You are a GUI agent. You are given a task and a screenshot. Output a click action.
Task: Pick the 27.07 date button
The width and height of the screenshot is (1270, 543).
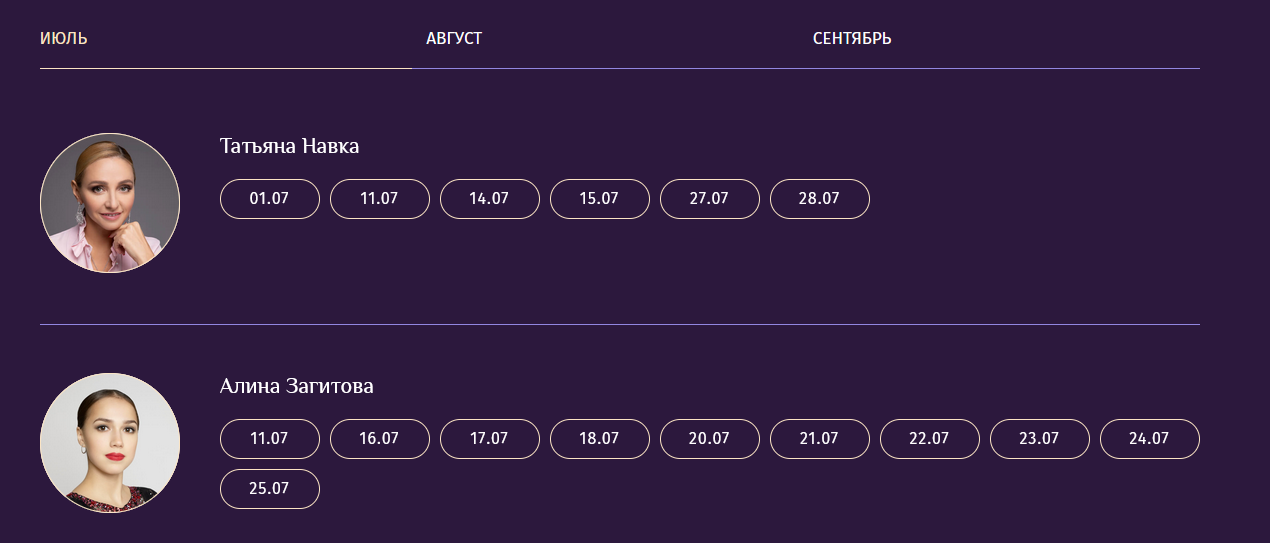(709, 199)
